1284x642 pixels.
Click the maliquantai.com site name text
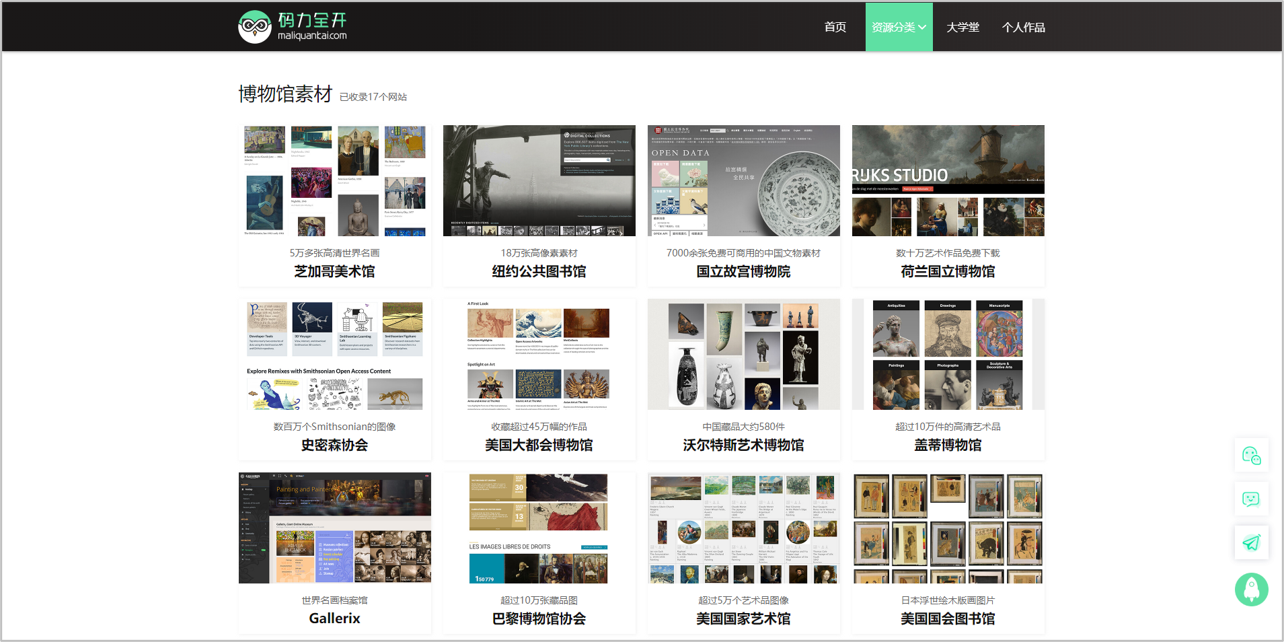click(x=312, y=36)
